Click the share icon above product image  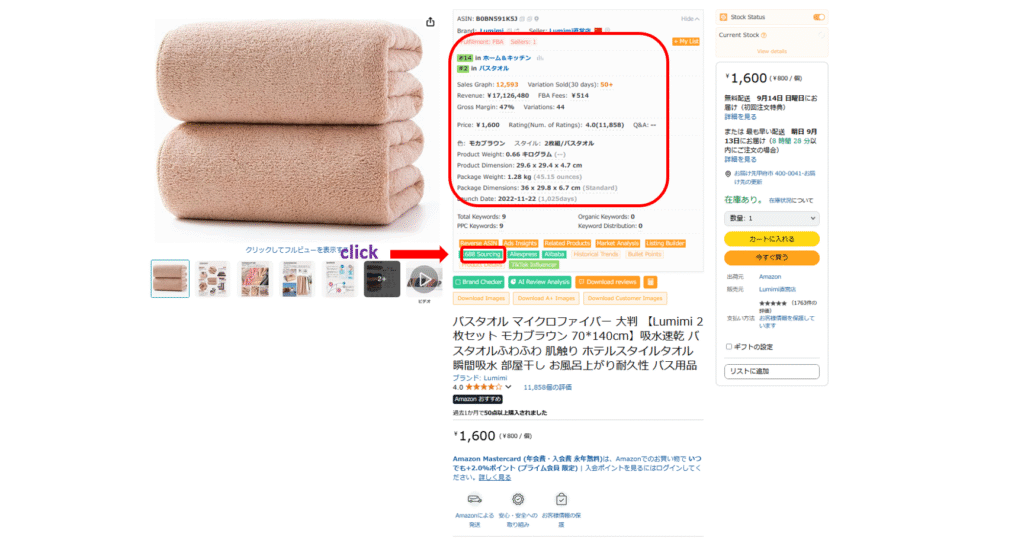click(x=430, y=22)
